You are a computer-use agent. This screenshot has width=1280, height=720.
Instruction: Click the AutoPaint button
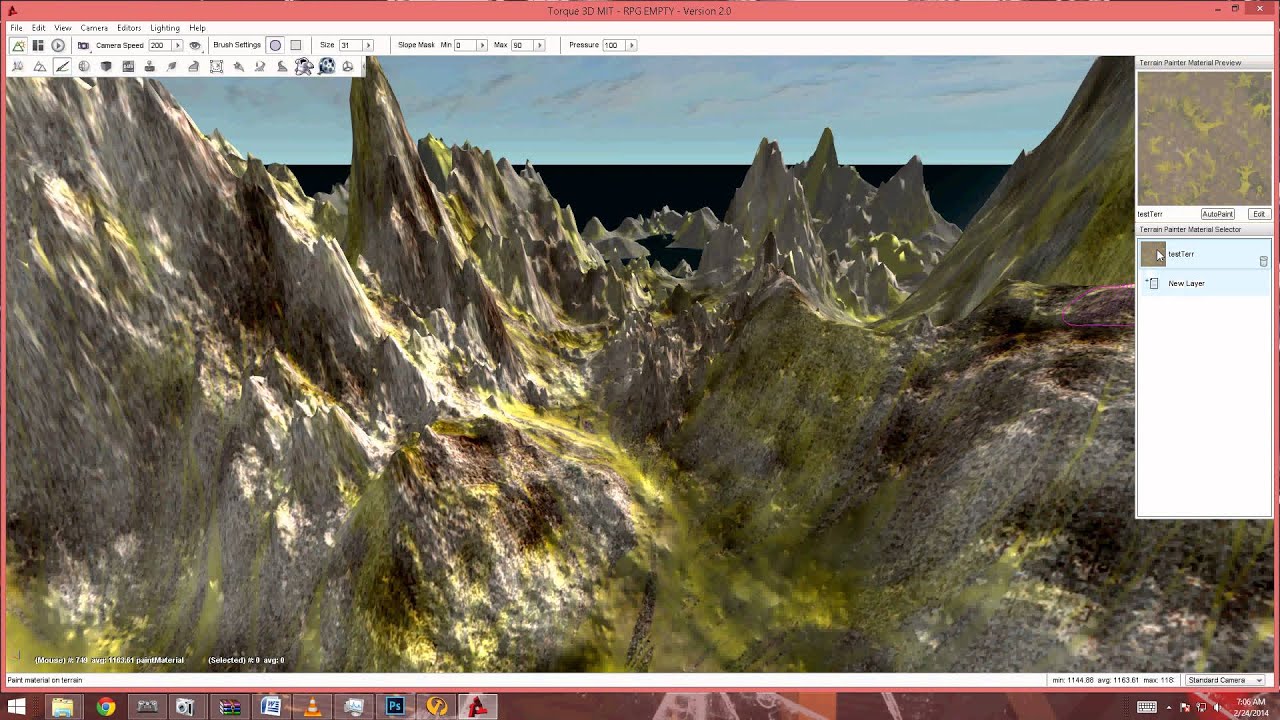pos(1217,214)
